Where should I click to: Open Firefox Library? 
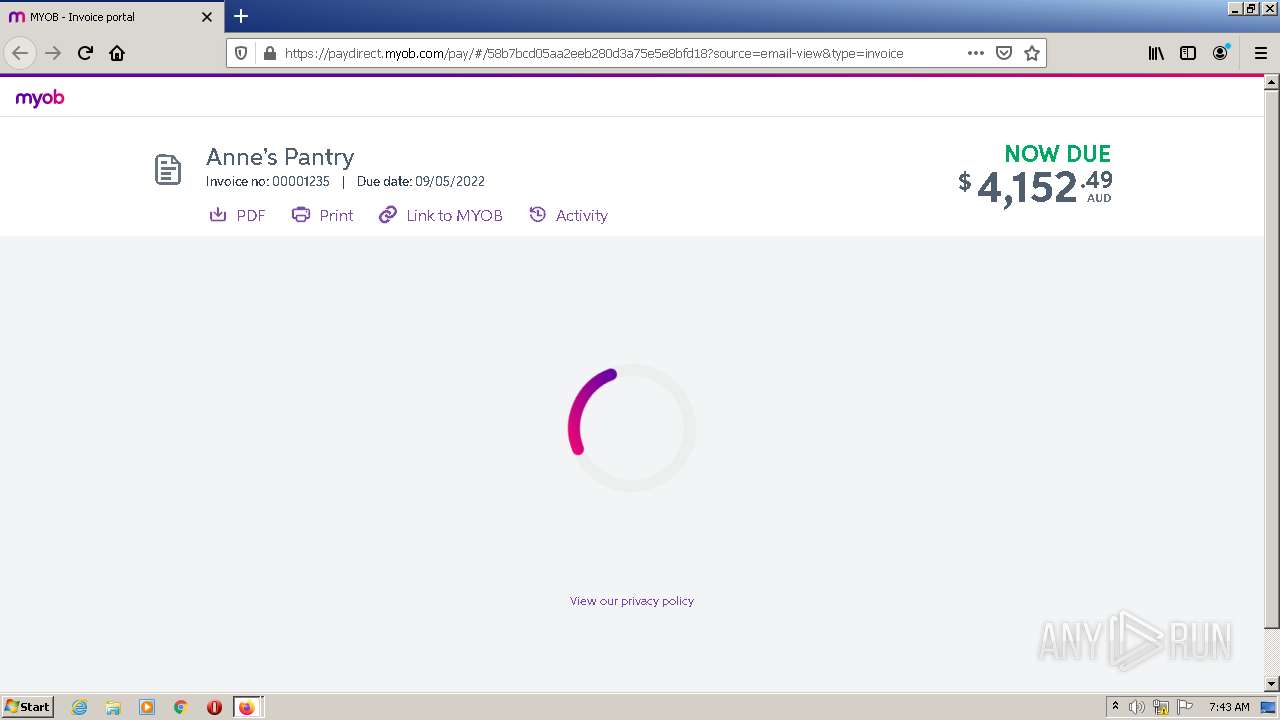coord(1156,53)
